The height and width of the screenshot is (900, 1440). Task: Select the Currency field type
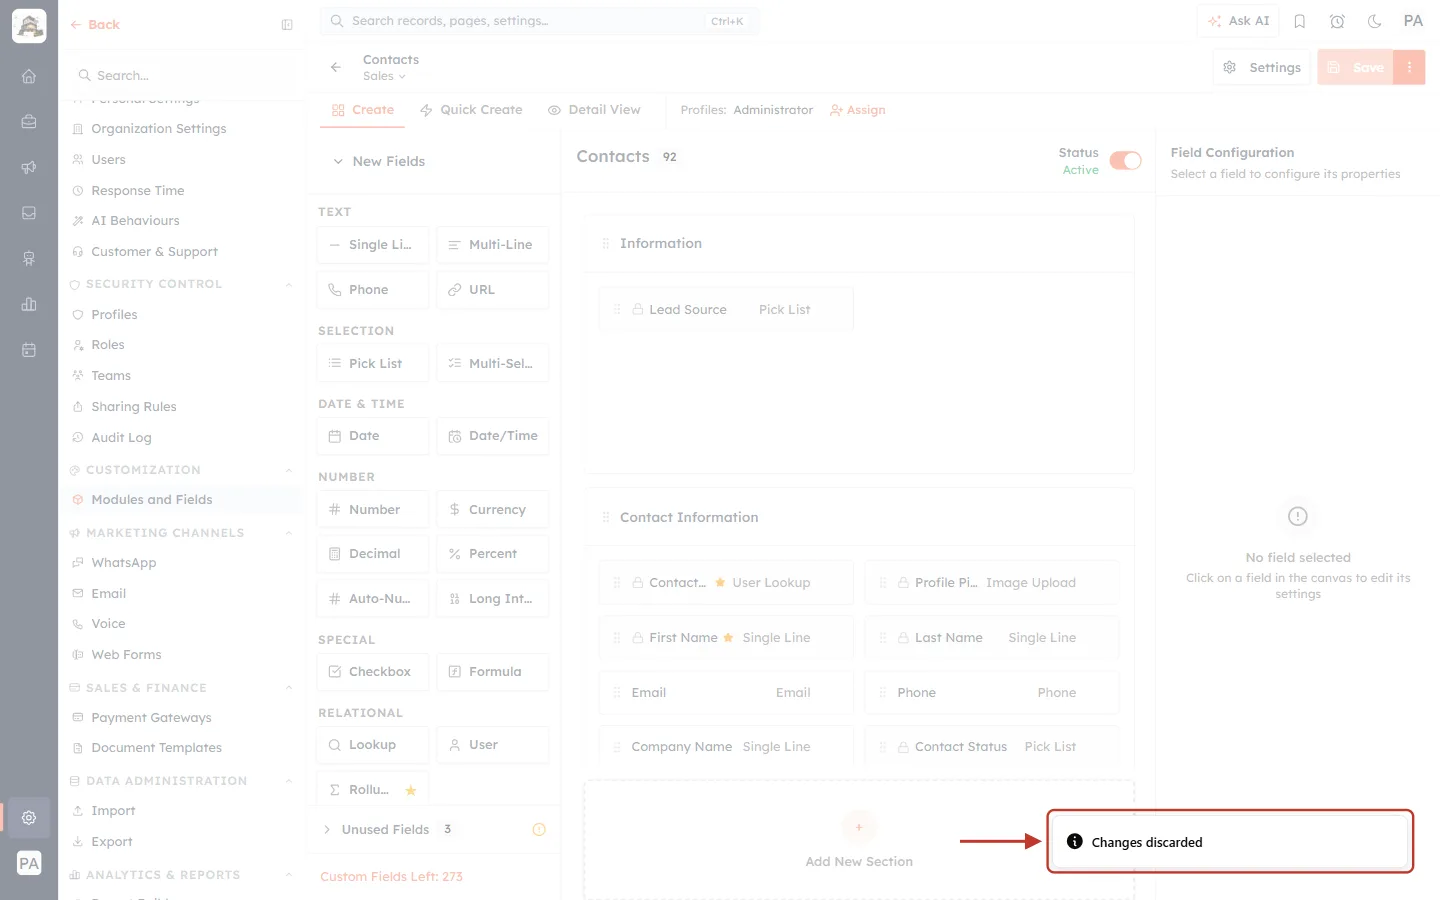493,509
